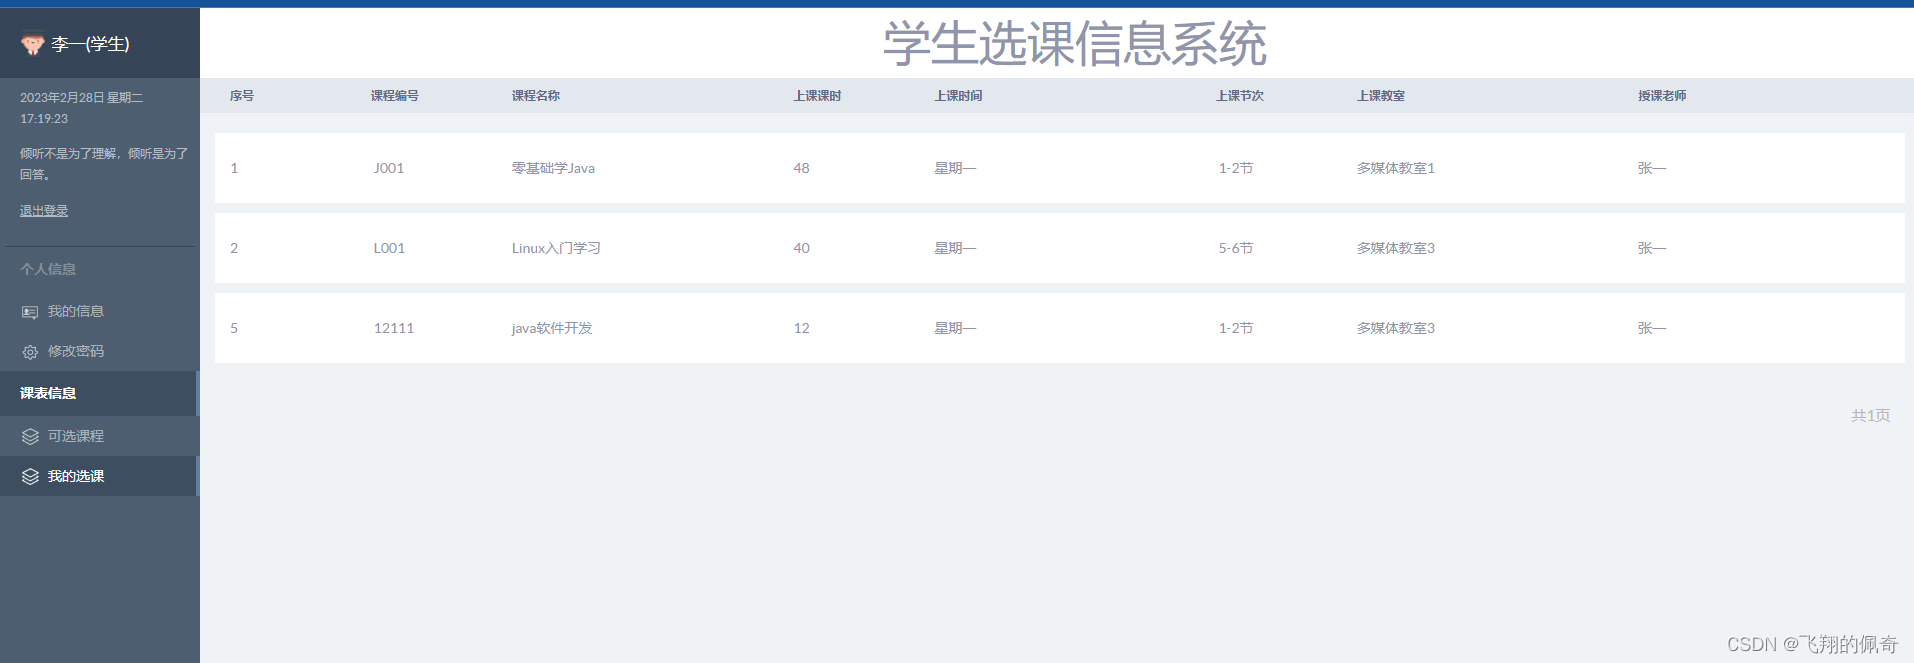Click the layers icon for 可选课程
1914x663 pixels.
30,437
